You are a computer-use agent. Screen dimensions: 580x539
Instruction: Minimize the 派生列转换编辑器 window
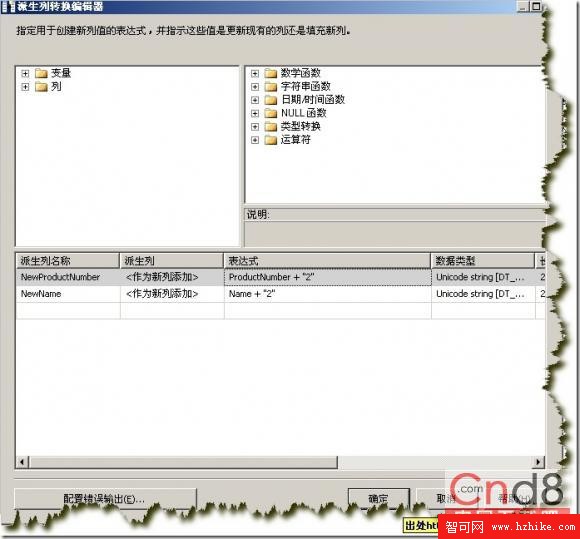523,6
